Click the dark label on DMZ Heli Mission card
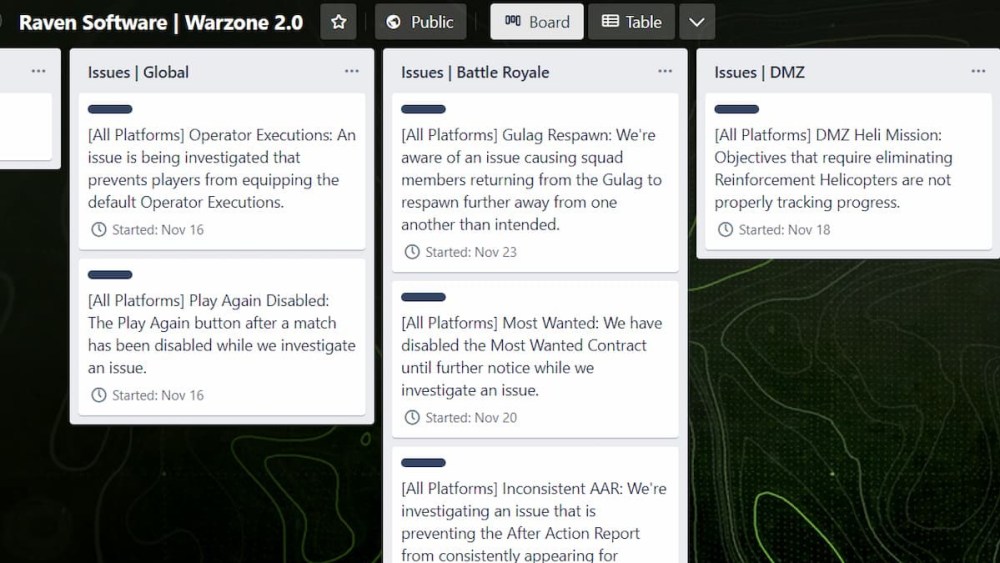 (736, 109)
